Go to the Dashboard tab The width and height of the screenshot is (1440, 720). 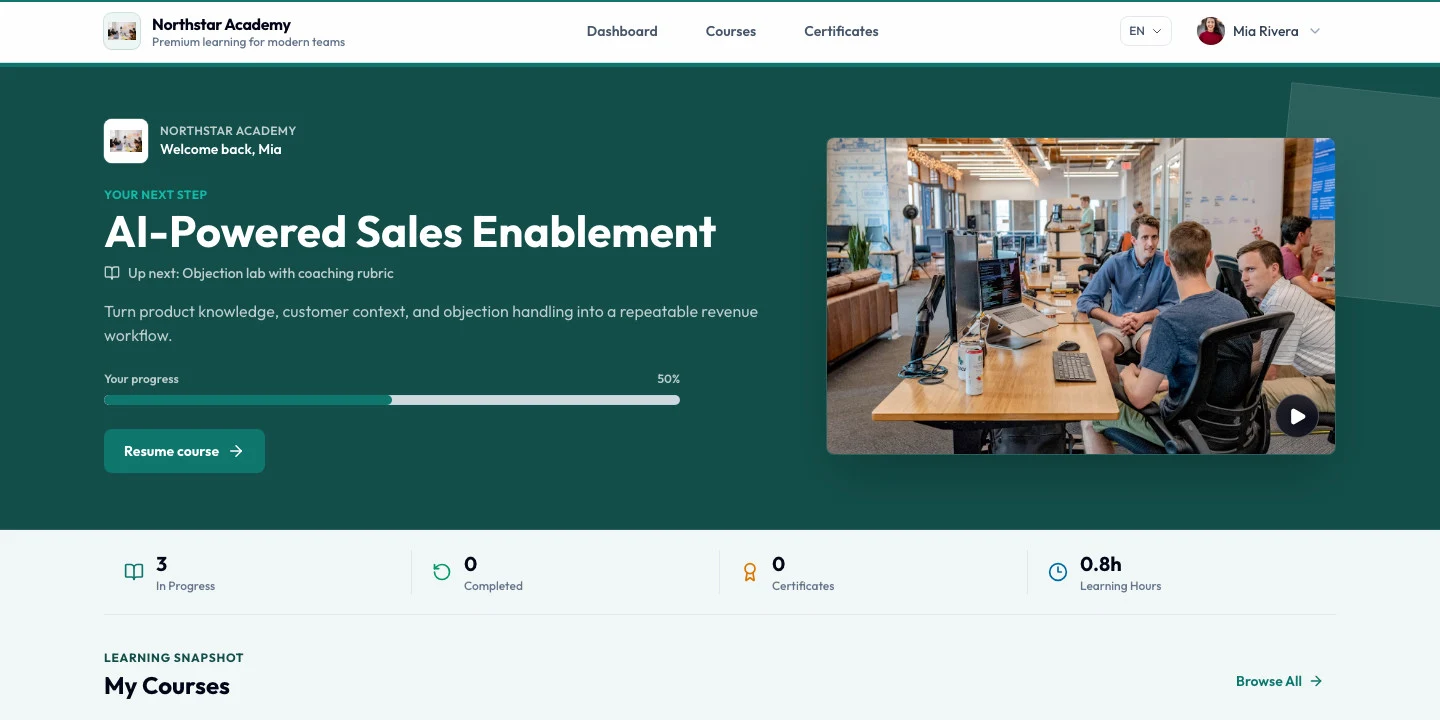click(x=622, y=31)
